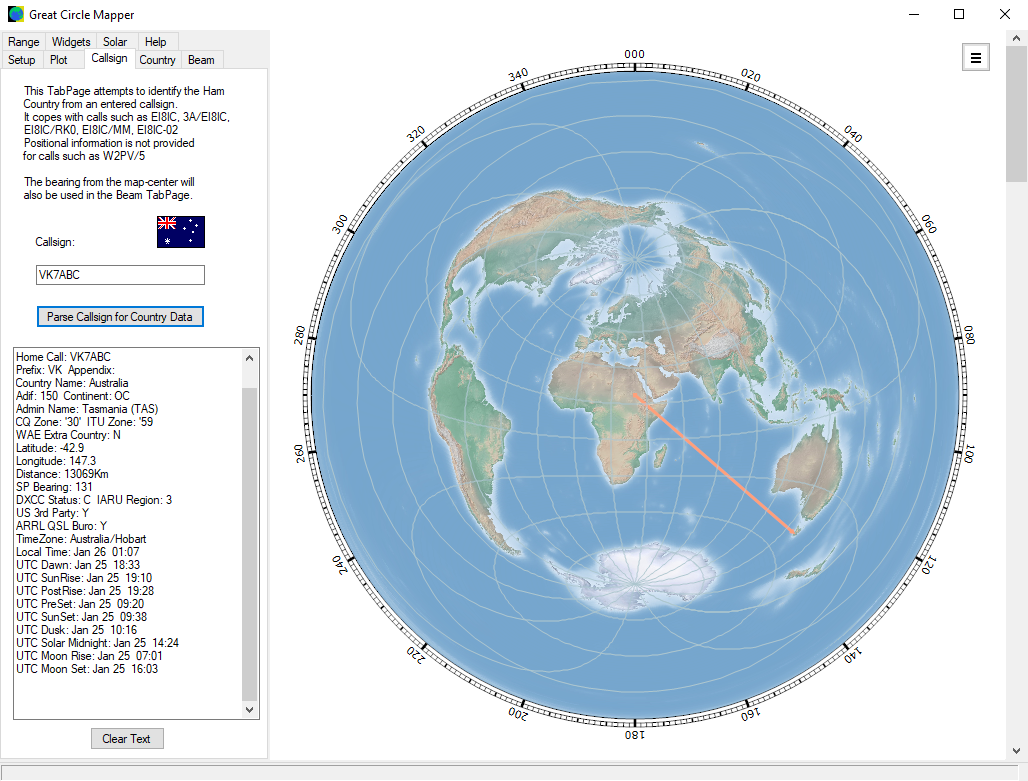Open the hamburger menu on the map
This screenshot has height=781, width=1028.
pyautogui.click(x=976, y=58)
